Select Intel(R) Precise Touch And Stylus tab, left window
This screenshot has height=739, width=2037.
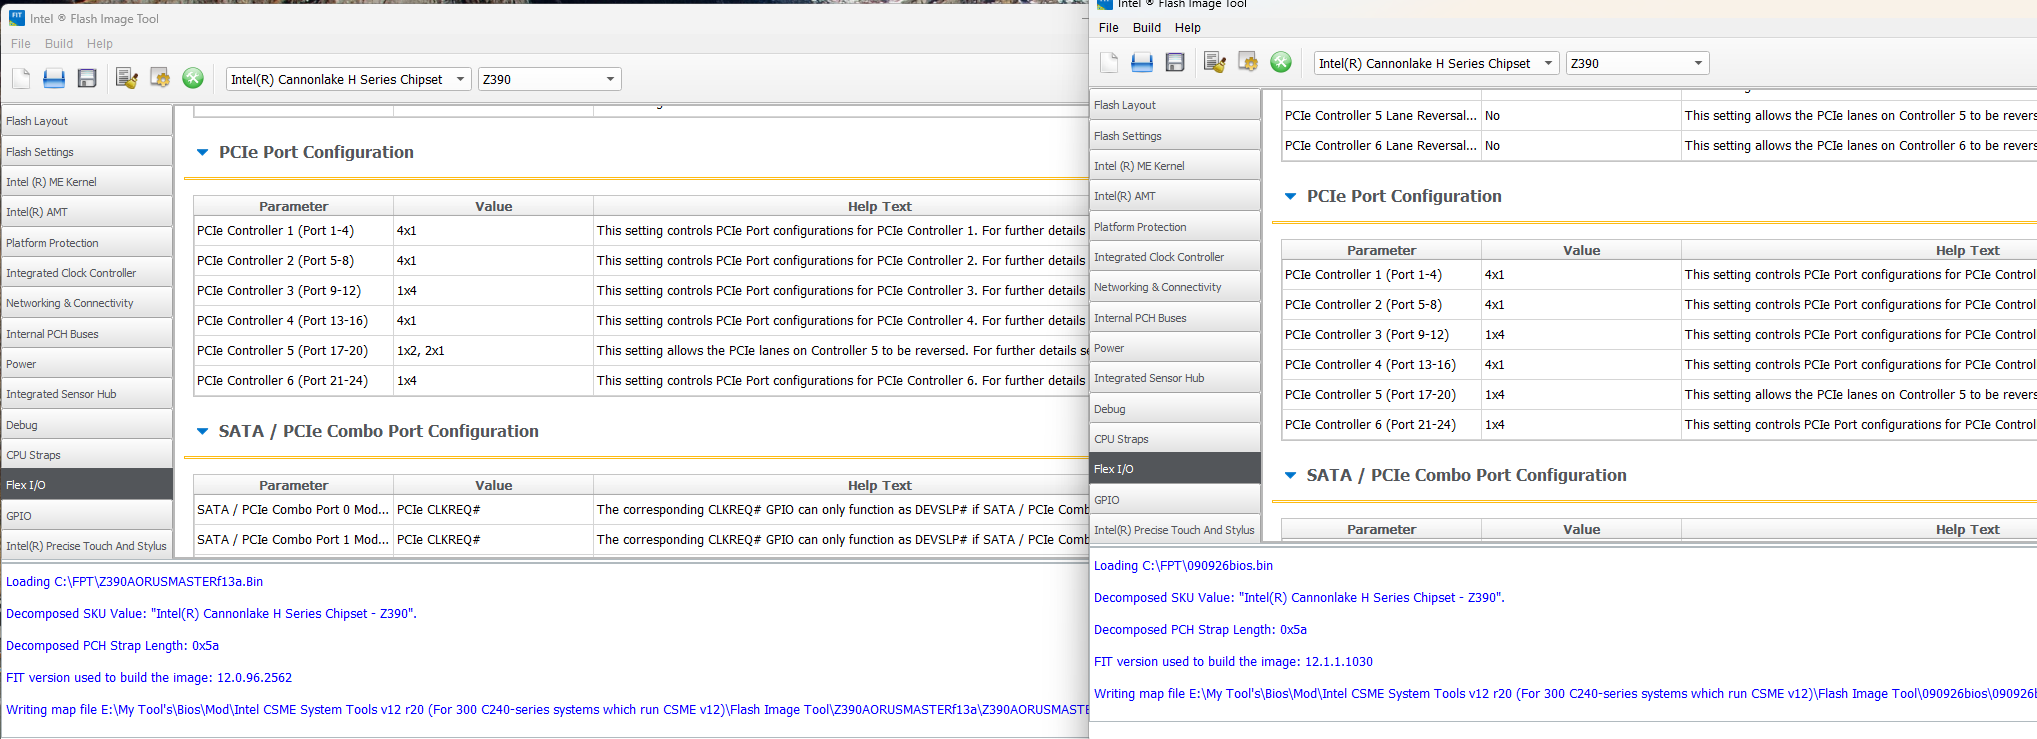(87, 546)
